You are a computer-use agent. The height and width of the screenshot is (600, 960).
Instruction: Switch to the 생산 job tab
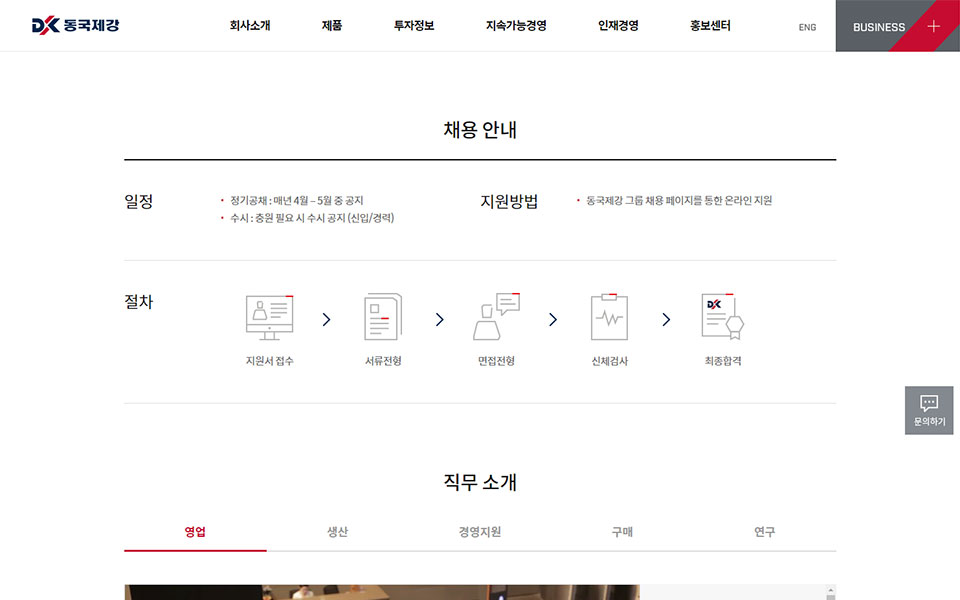tap(338, 532)
